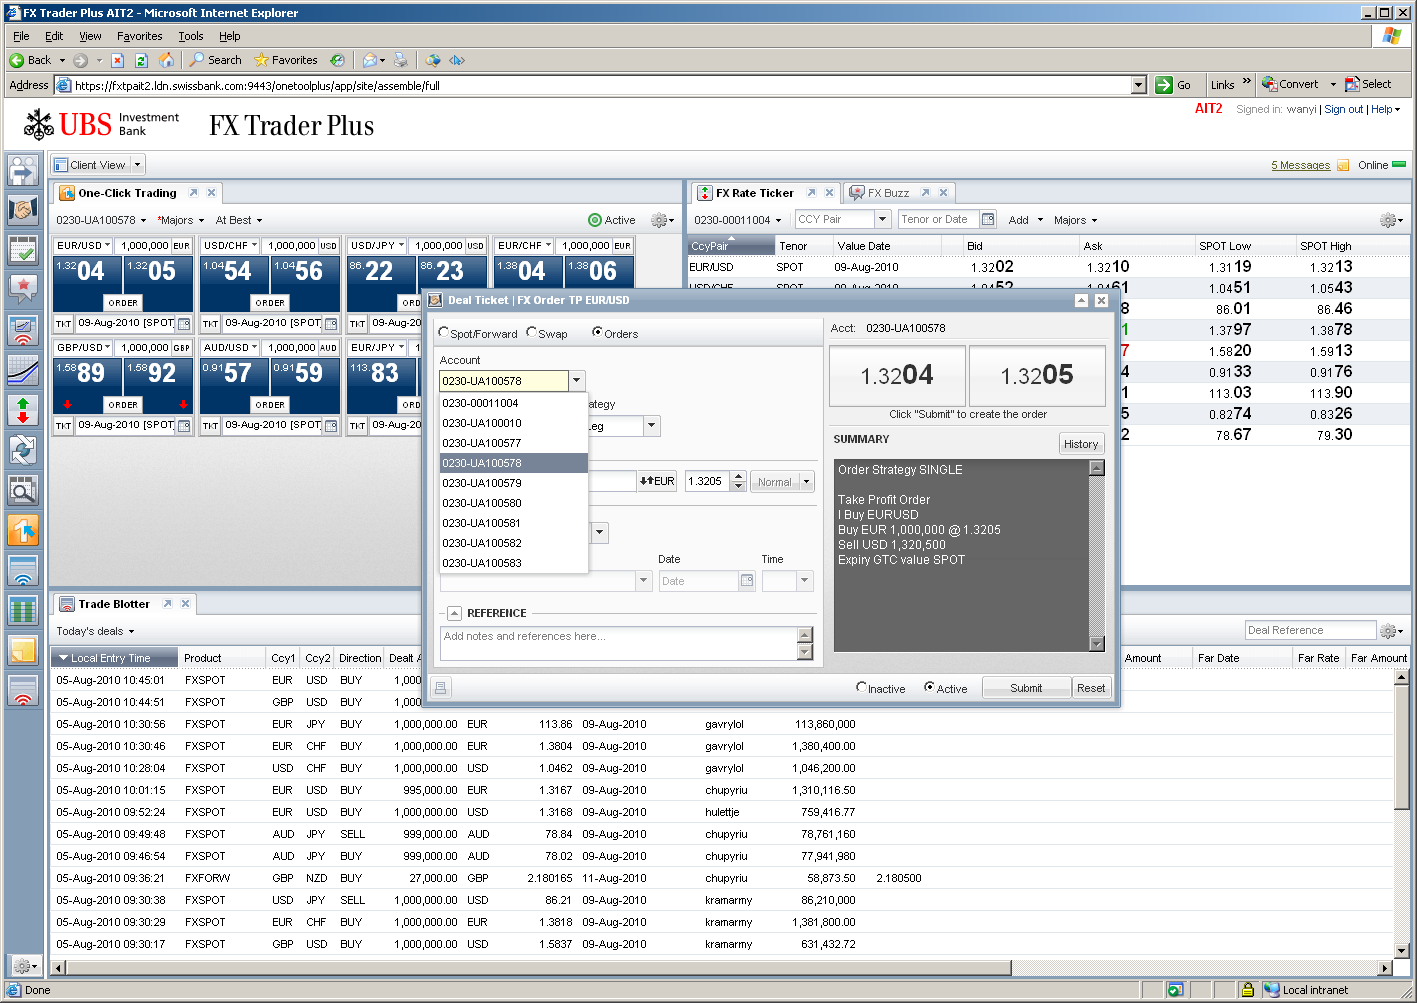
Task: Click the yellow sticky note sidebar icon
Action: (22, 650)
